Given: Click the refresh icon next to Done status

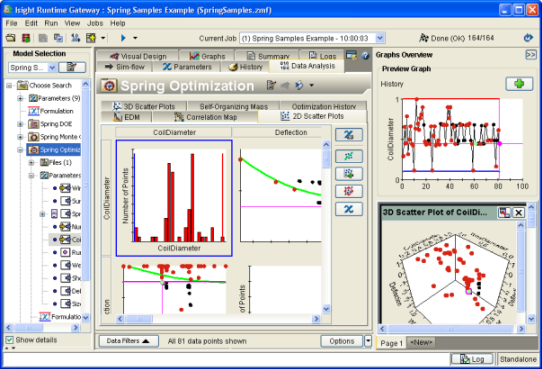Looking at the screenshot, I should point(528,37).
